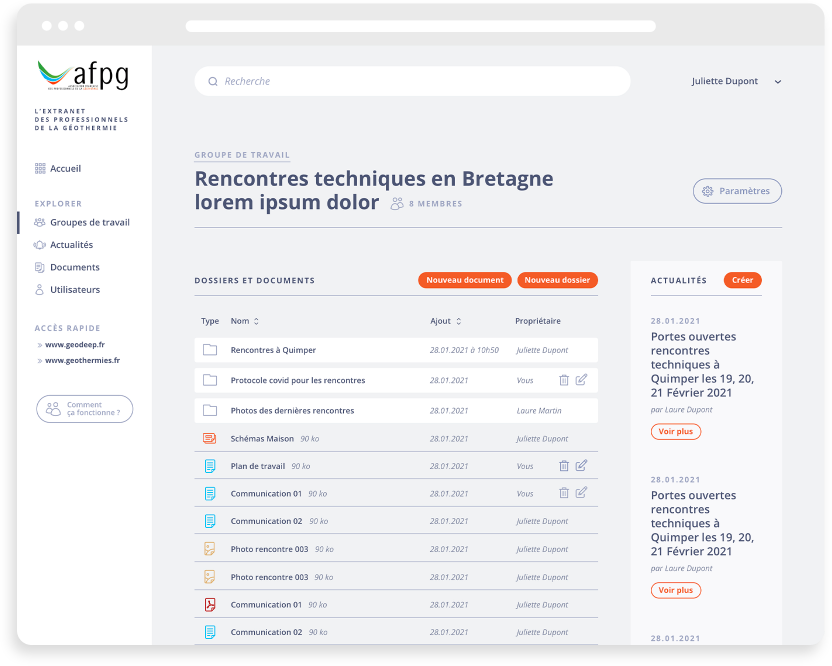Click the PDF icon of Communication 01

(210, 604)
